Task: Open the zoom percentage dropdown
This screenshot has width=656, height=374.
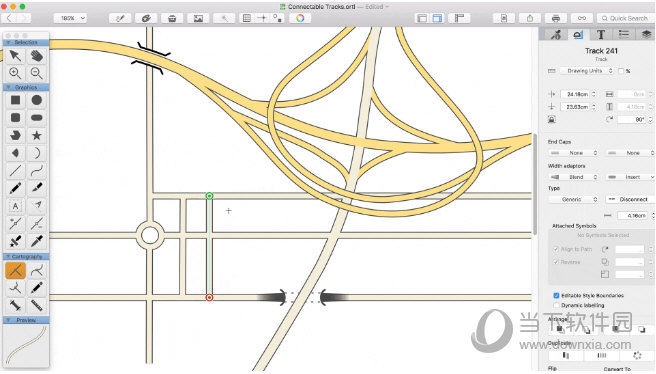Action: pos(70,18)
